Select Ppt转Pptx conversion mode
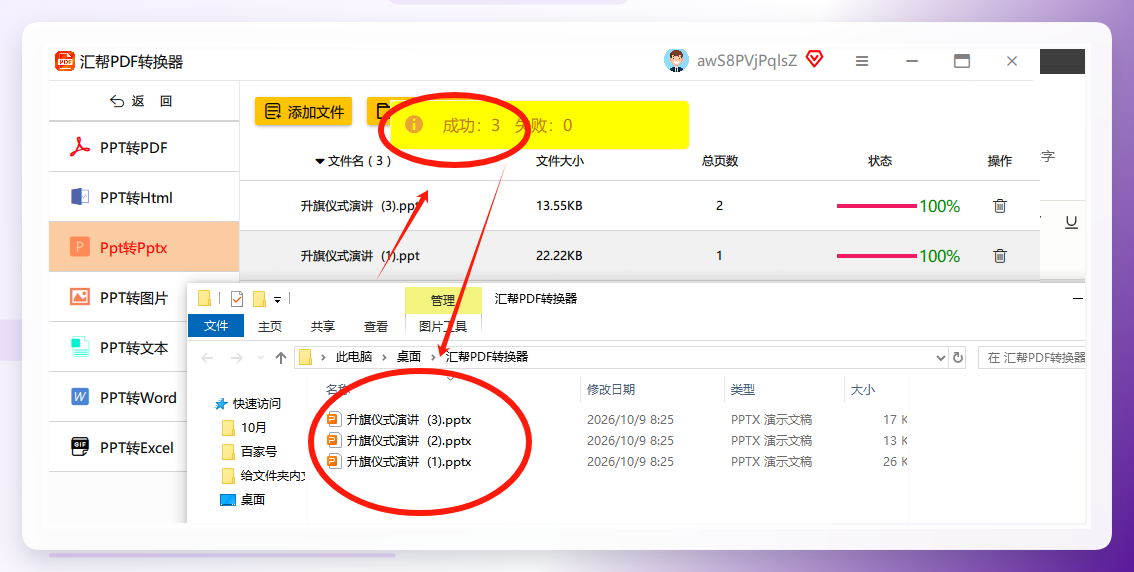 tap(144, 247)
